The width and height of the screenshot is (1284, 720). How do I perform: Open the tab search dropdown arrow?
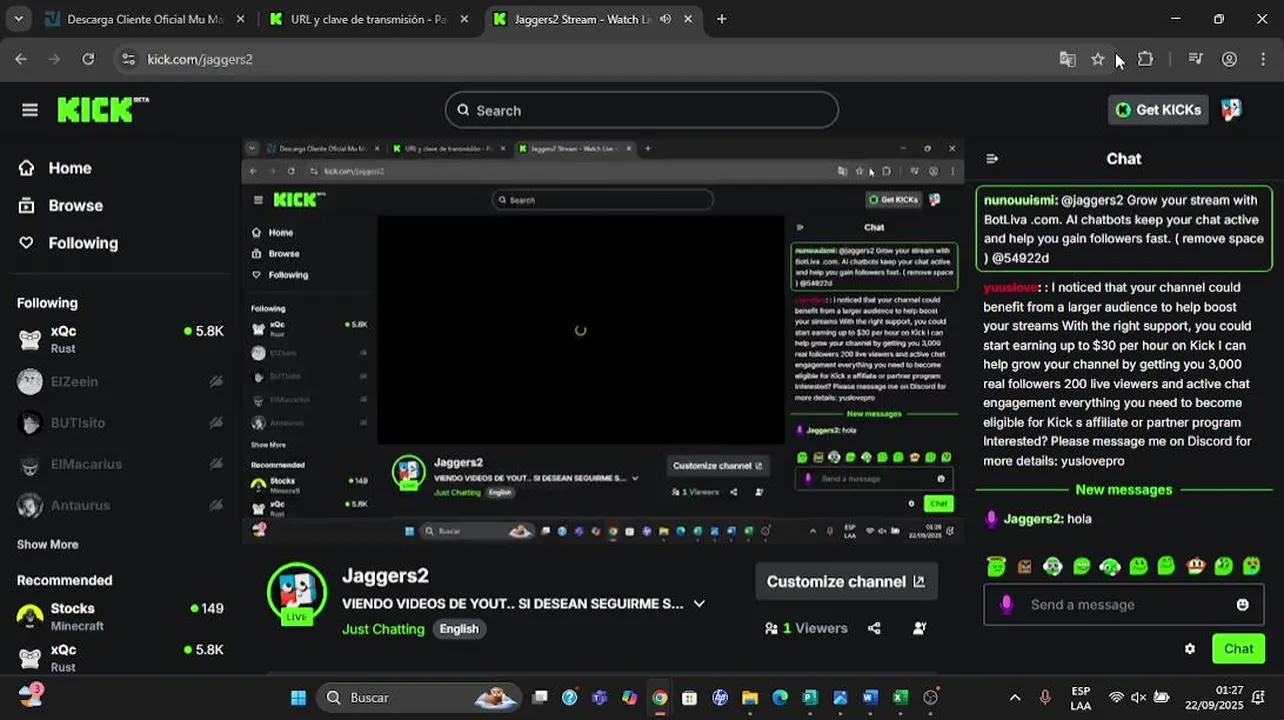click(19, 19)
